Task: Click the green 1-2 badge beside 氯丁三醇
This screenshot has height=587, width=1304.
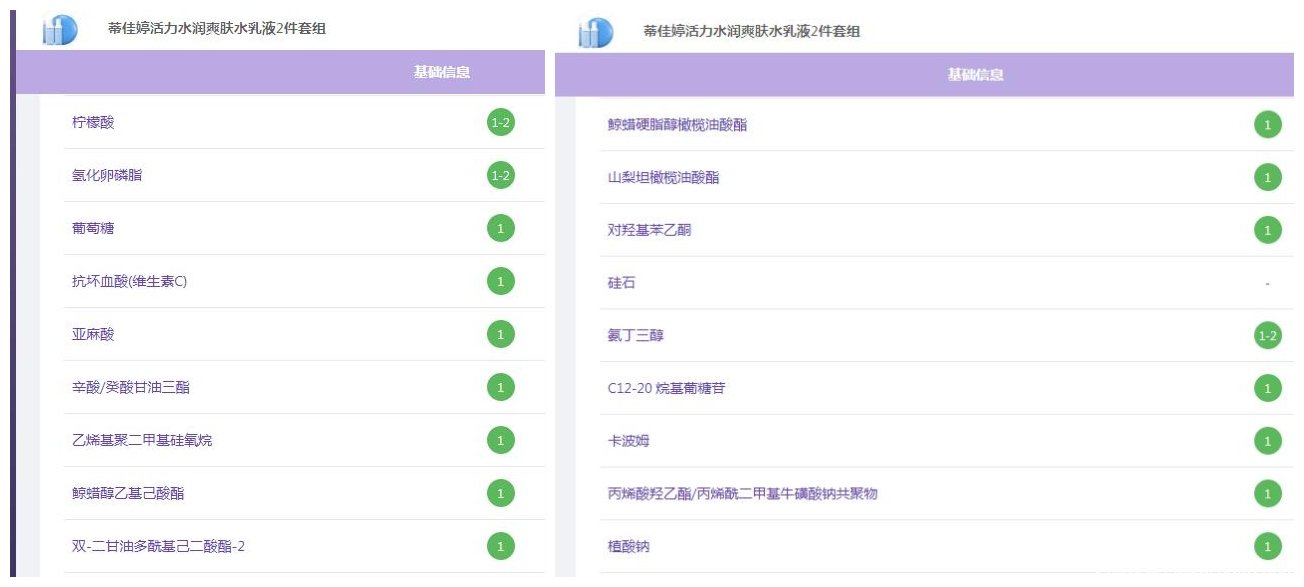Action: click(x=1267, y=336)
